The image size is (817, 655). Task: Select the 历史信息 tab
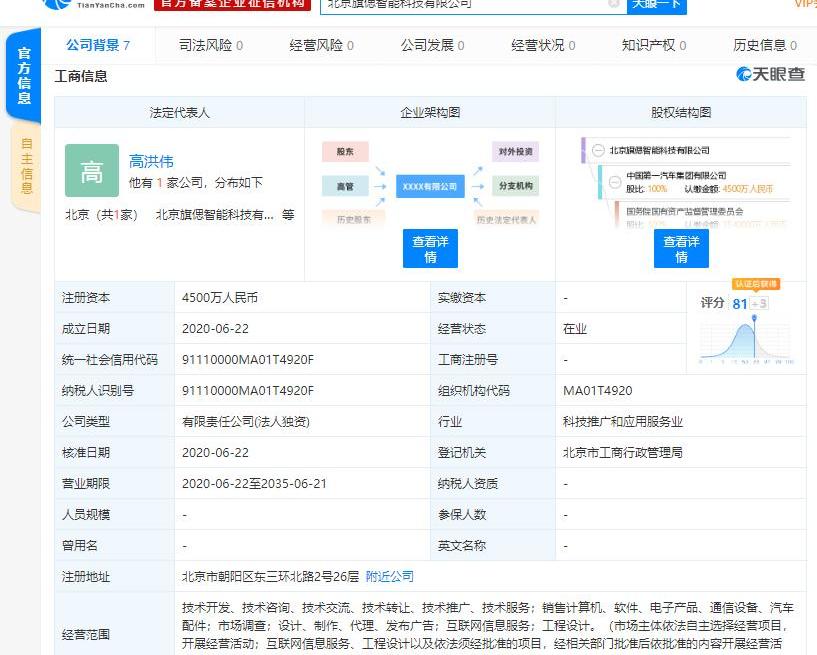coord(765,45)
